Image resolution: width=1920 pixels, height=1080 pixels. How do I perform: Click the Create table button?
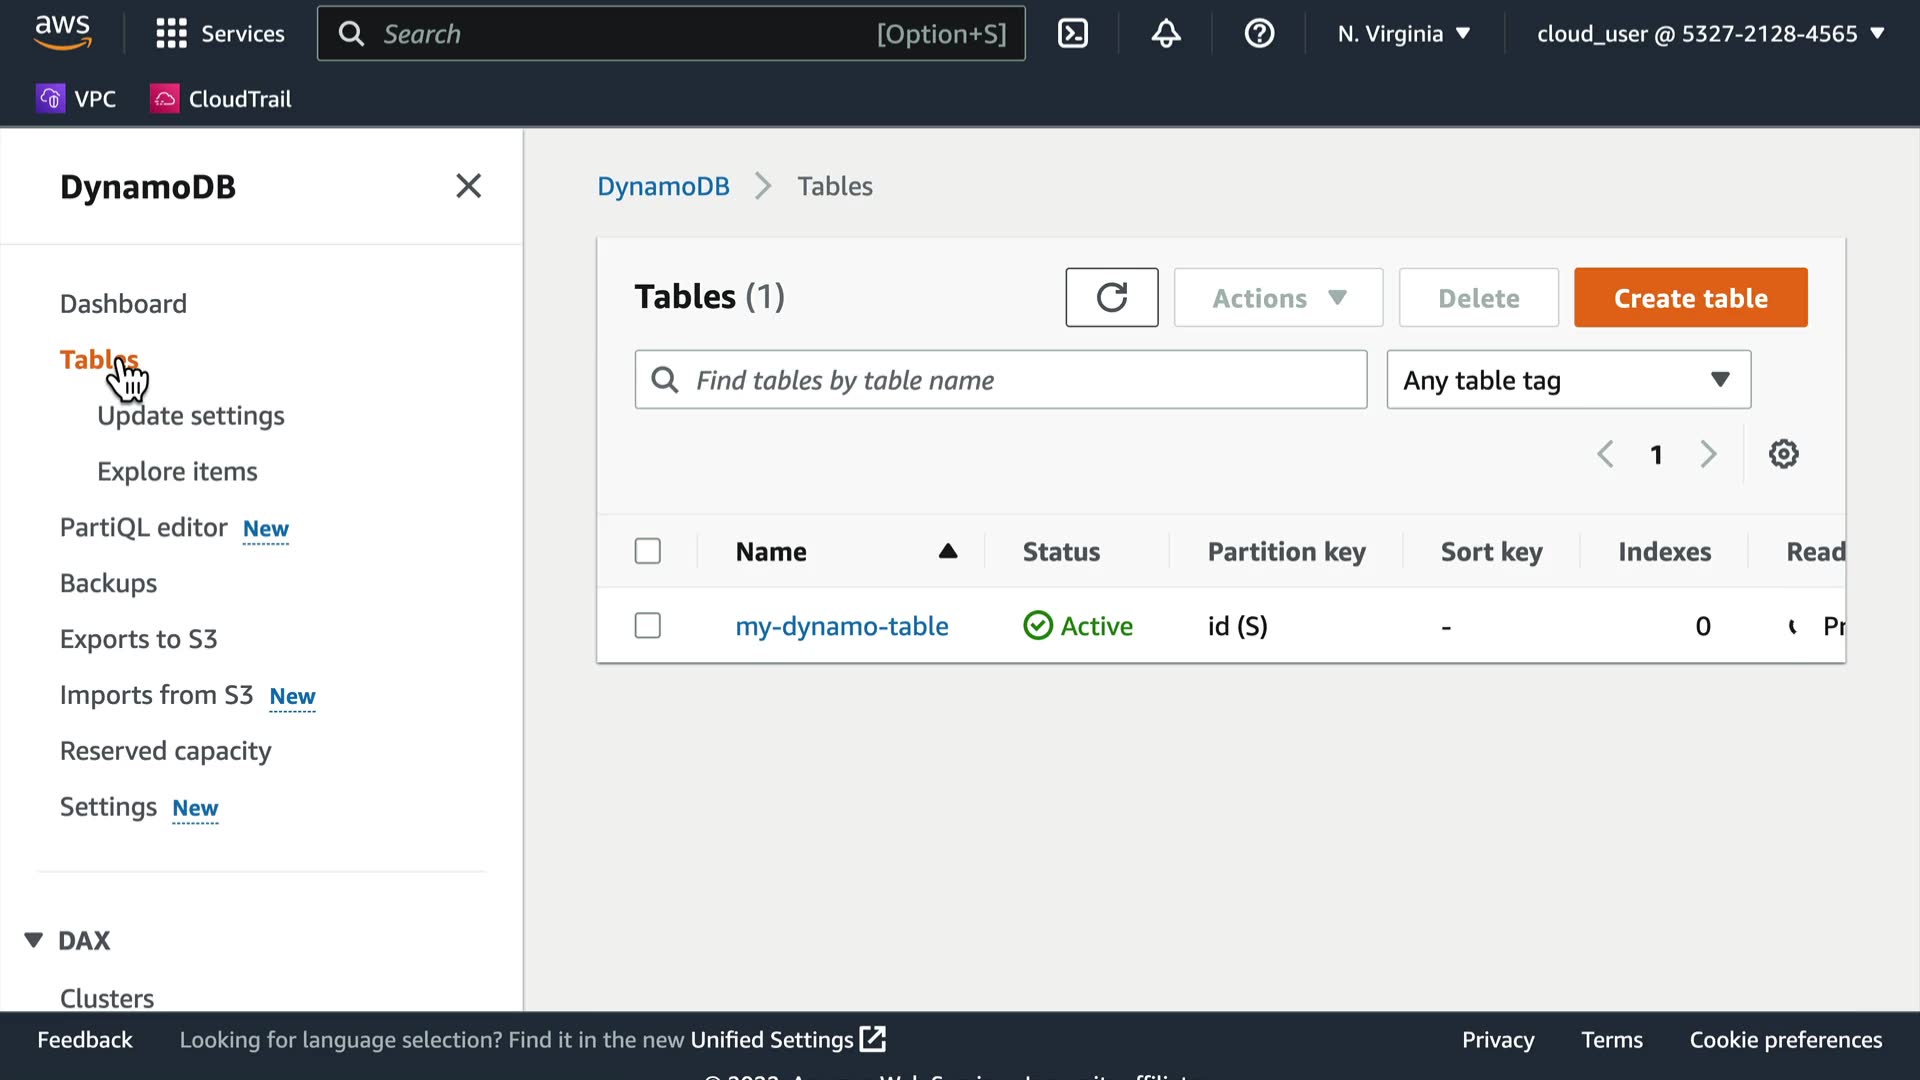click(x=1690, y=298)
